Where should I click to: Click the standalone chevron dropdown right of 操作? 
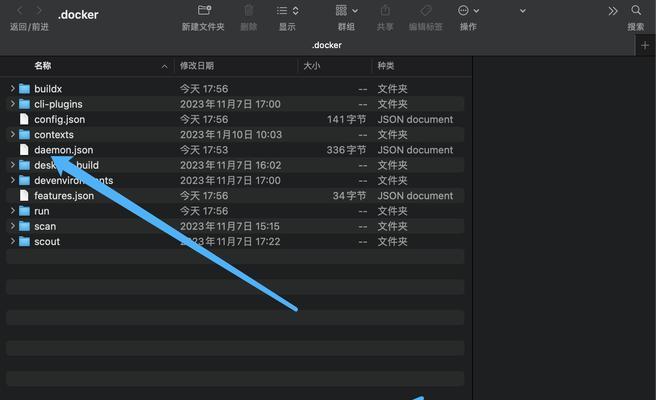tap(523, 11)
